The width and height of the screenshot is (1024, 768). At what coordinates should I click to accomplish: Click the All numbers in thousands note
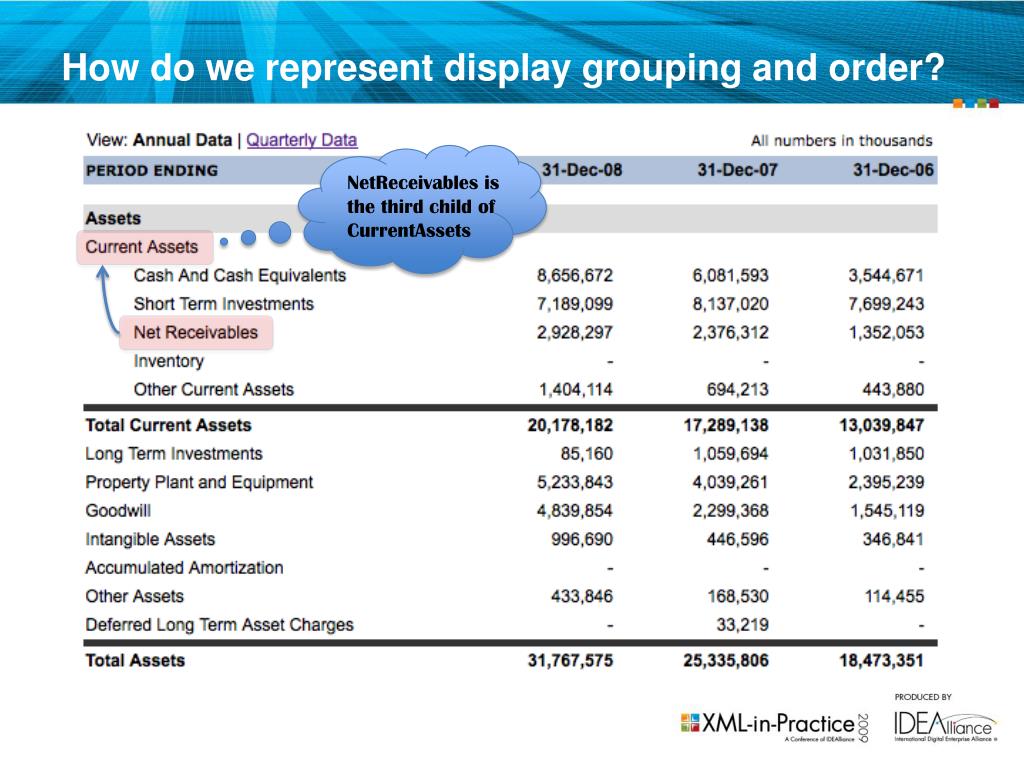tap(842, 141)
